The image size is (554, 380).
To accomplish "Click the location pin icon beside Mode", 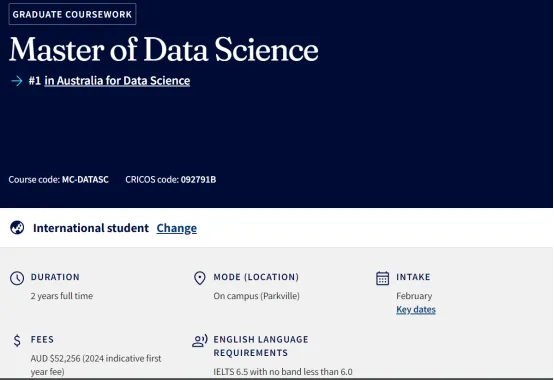I will point(200,278).
